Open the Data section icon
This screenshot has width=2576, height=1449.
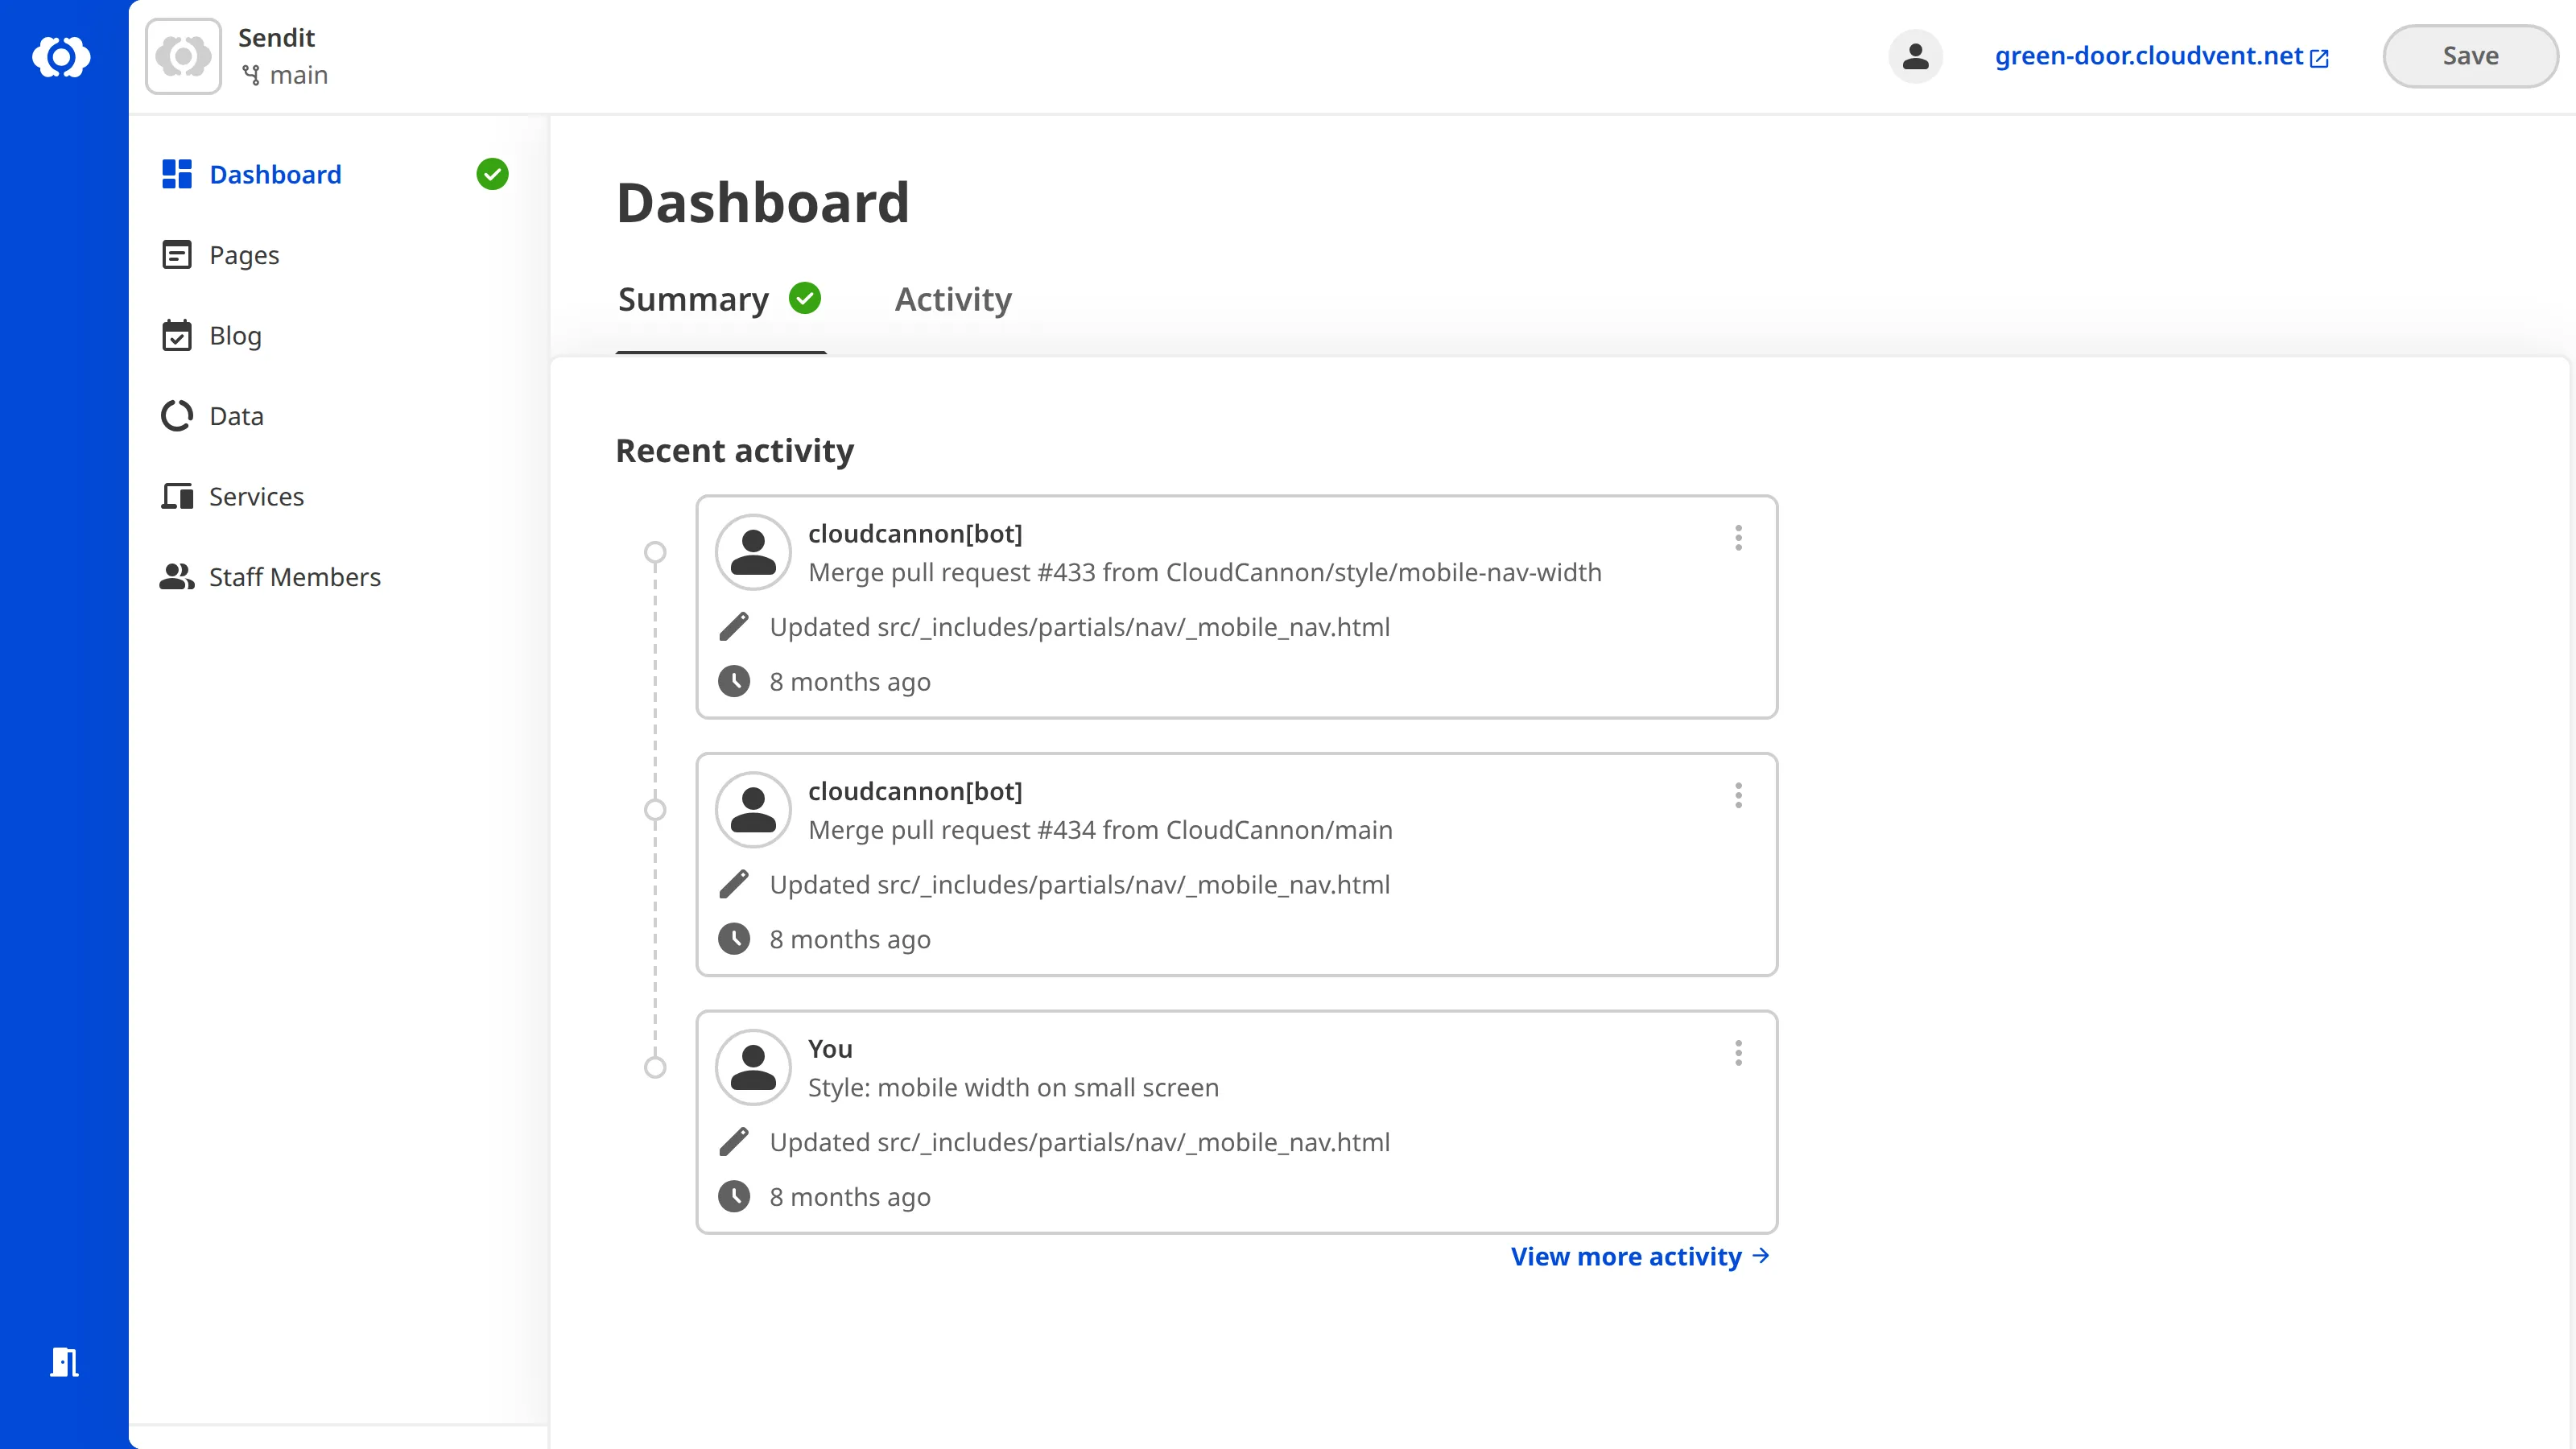click(176, 415)
